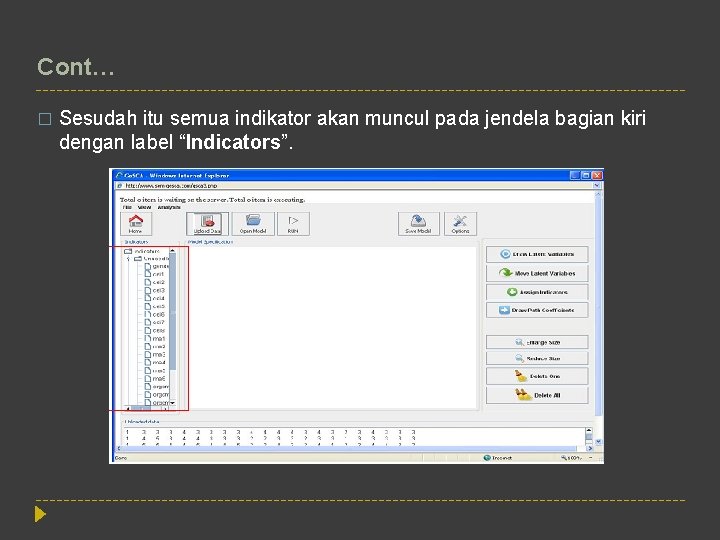
Task: Select the cei5 indicator
Action: coord(154,306)
